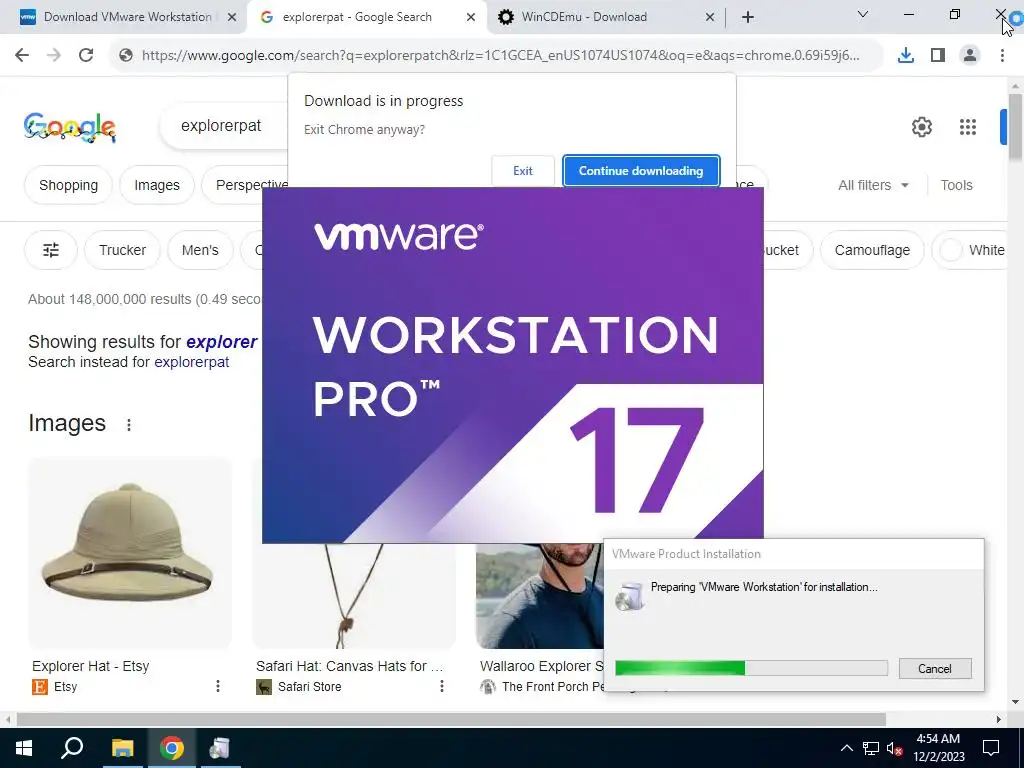Click the Windows Start button
Image resolution: width=1024 pixels, height=768 pixels.
click(x=24, y=748)
